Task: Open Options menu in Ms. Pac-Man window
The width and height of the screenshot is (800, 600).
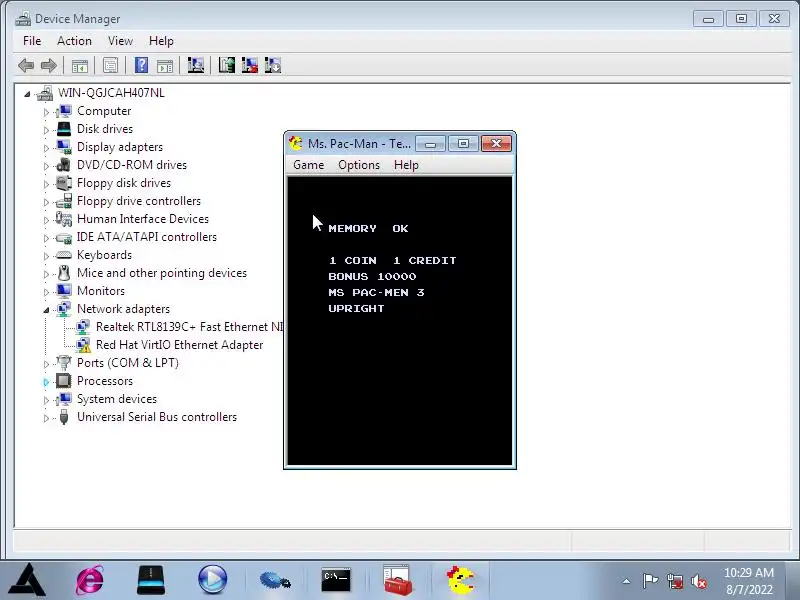Action: (359, 165)
